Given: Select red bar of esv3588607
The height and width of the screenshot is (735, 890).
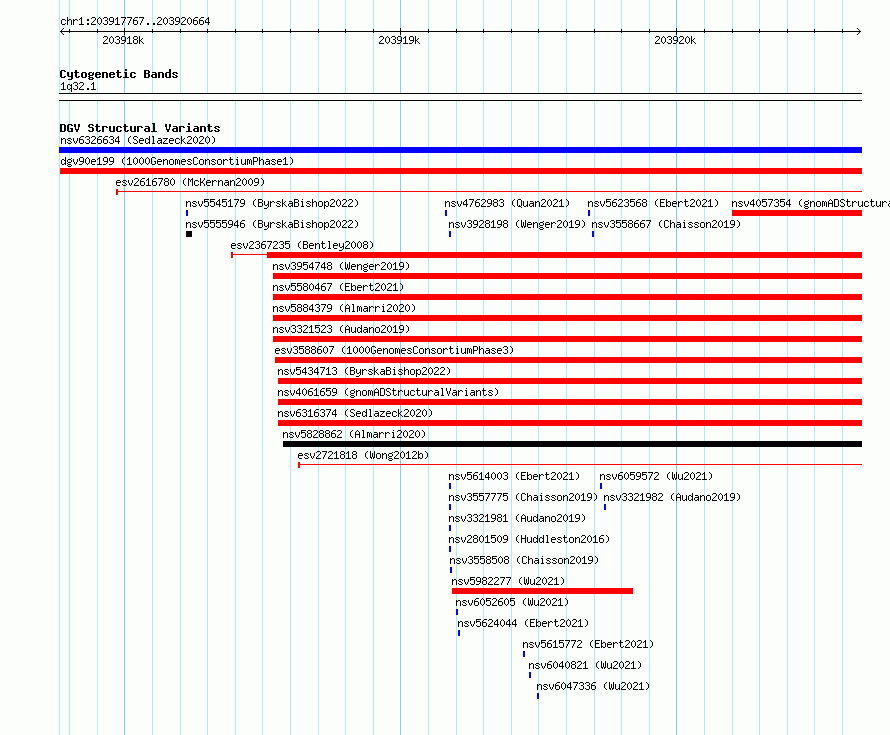Looking at the screenshot, I should click(568, 360).
